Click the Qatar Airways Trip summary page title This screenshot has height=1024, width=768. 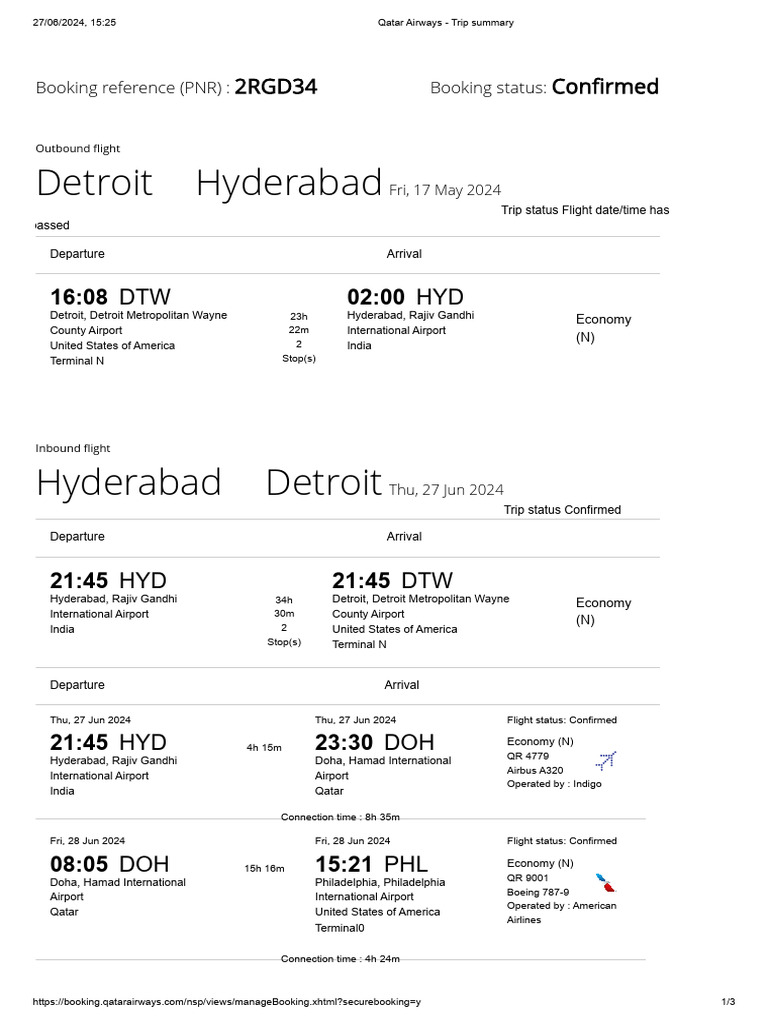[445, 22]
